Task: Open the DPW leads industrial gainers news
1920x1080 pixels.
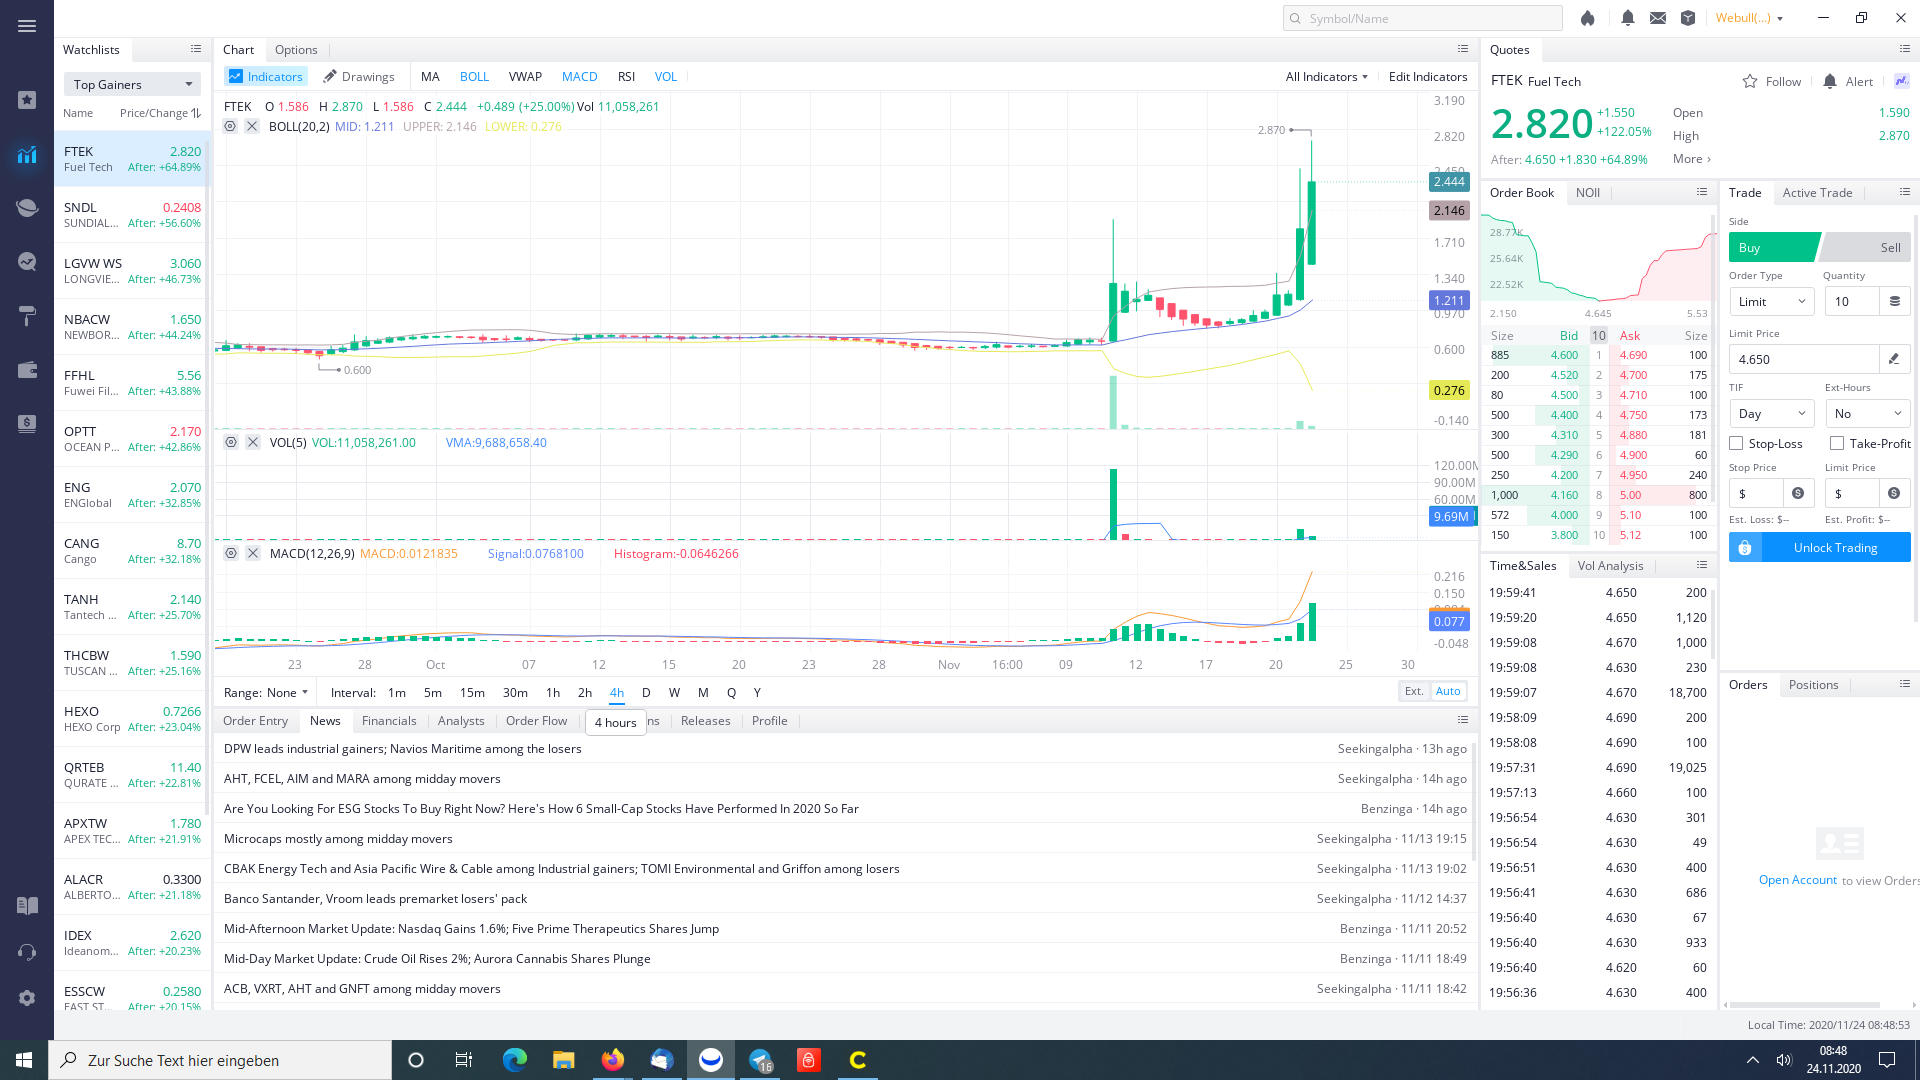Action: point(402,748)
